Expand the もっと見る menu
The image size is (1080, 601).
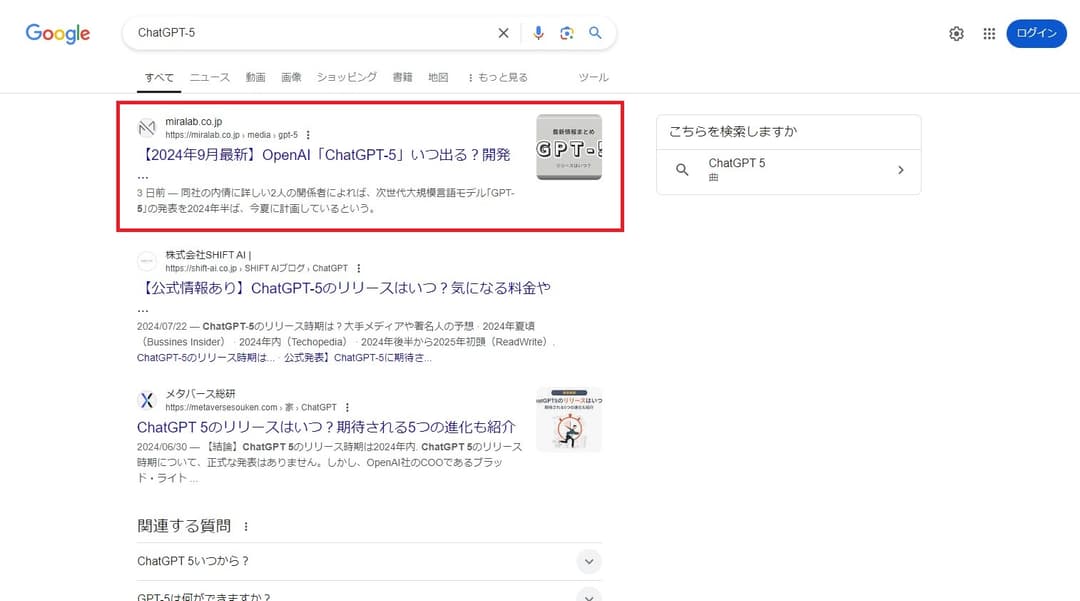[498, 77]
